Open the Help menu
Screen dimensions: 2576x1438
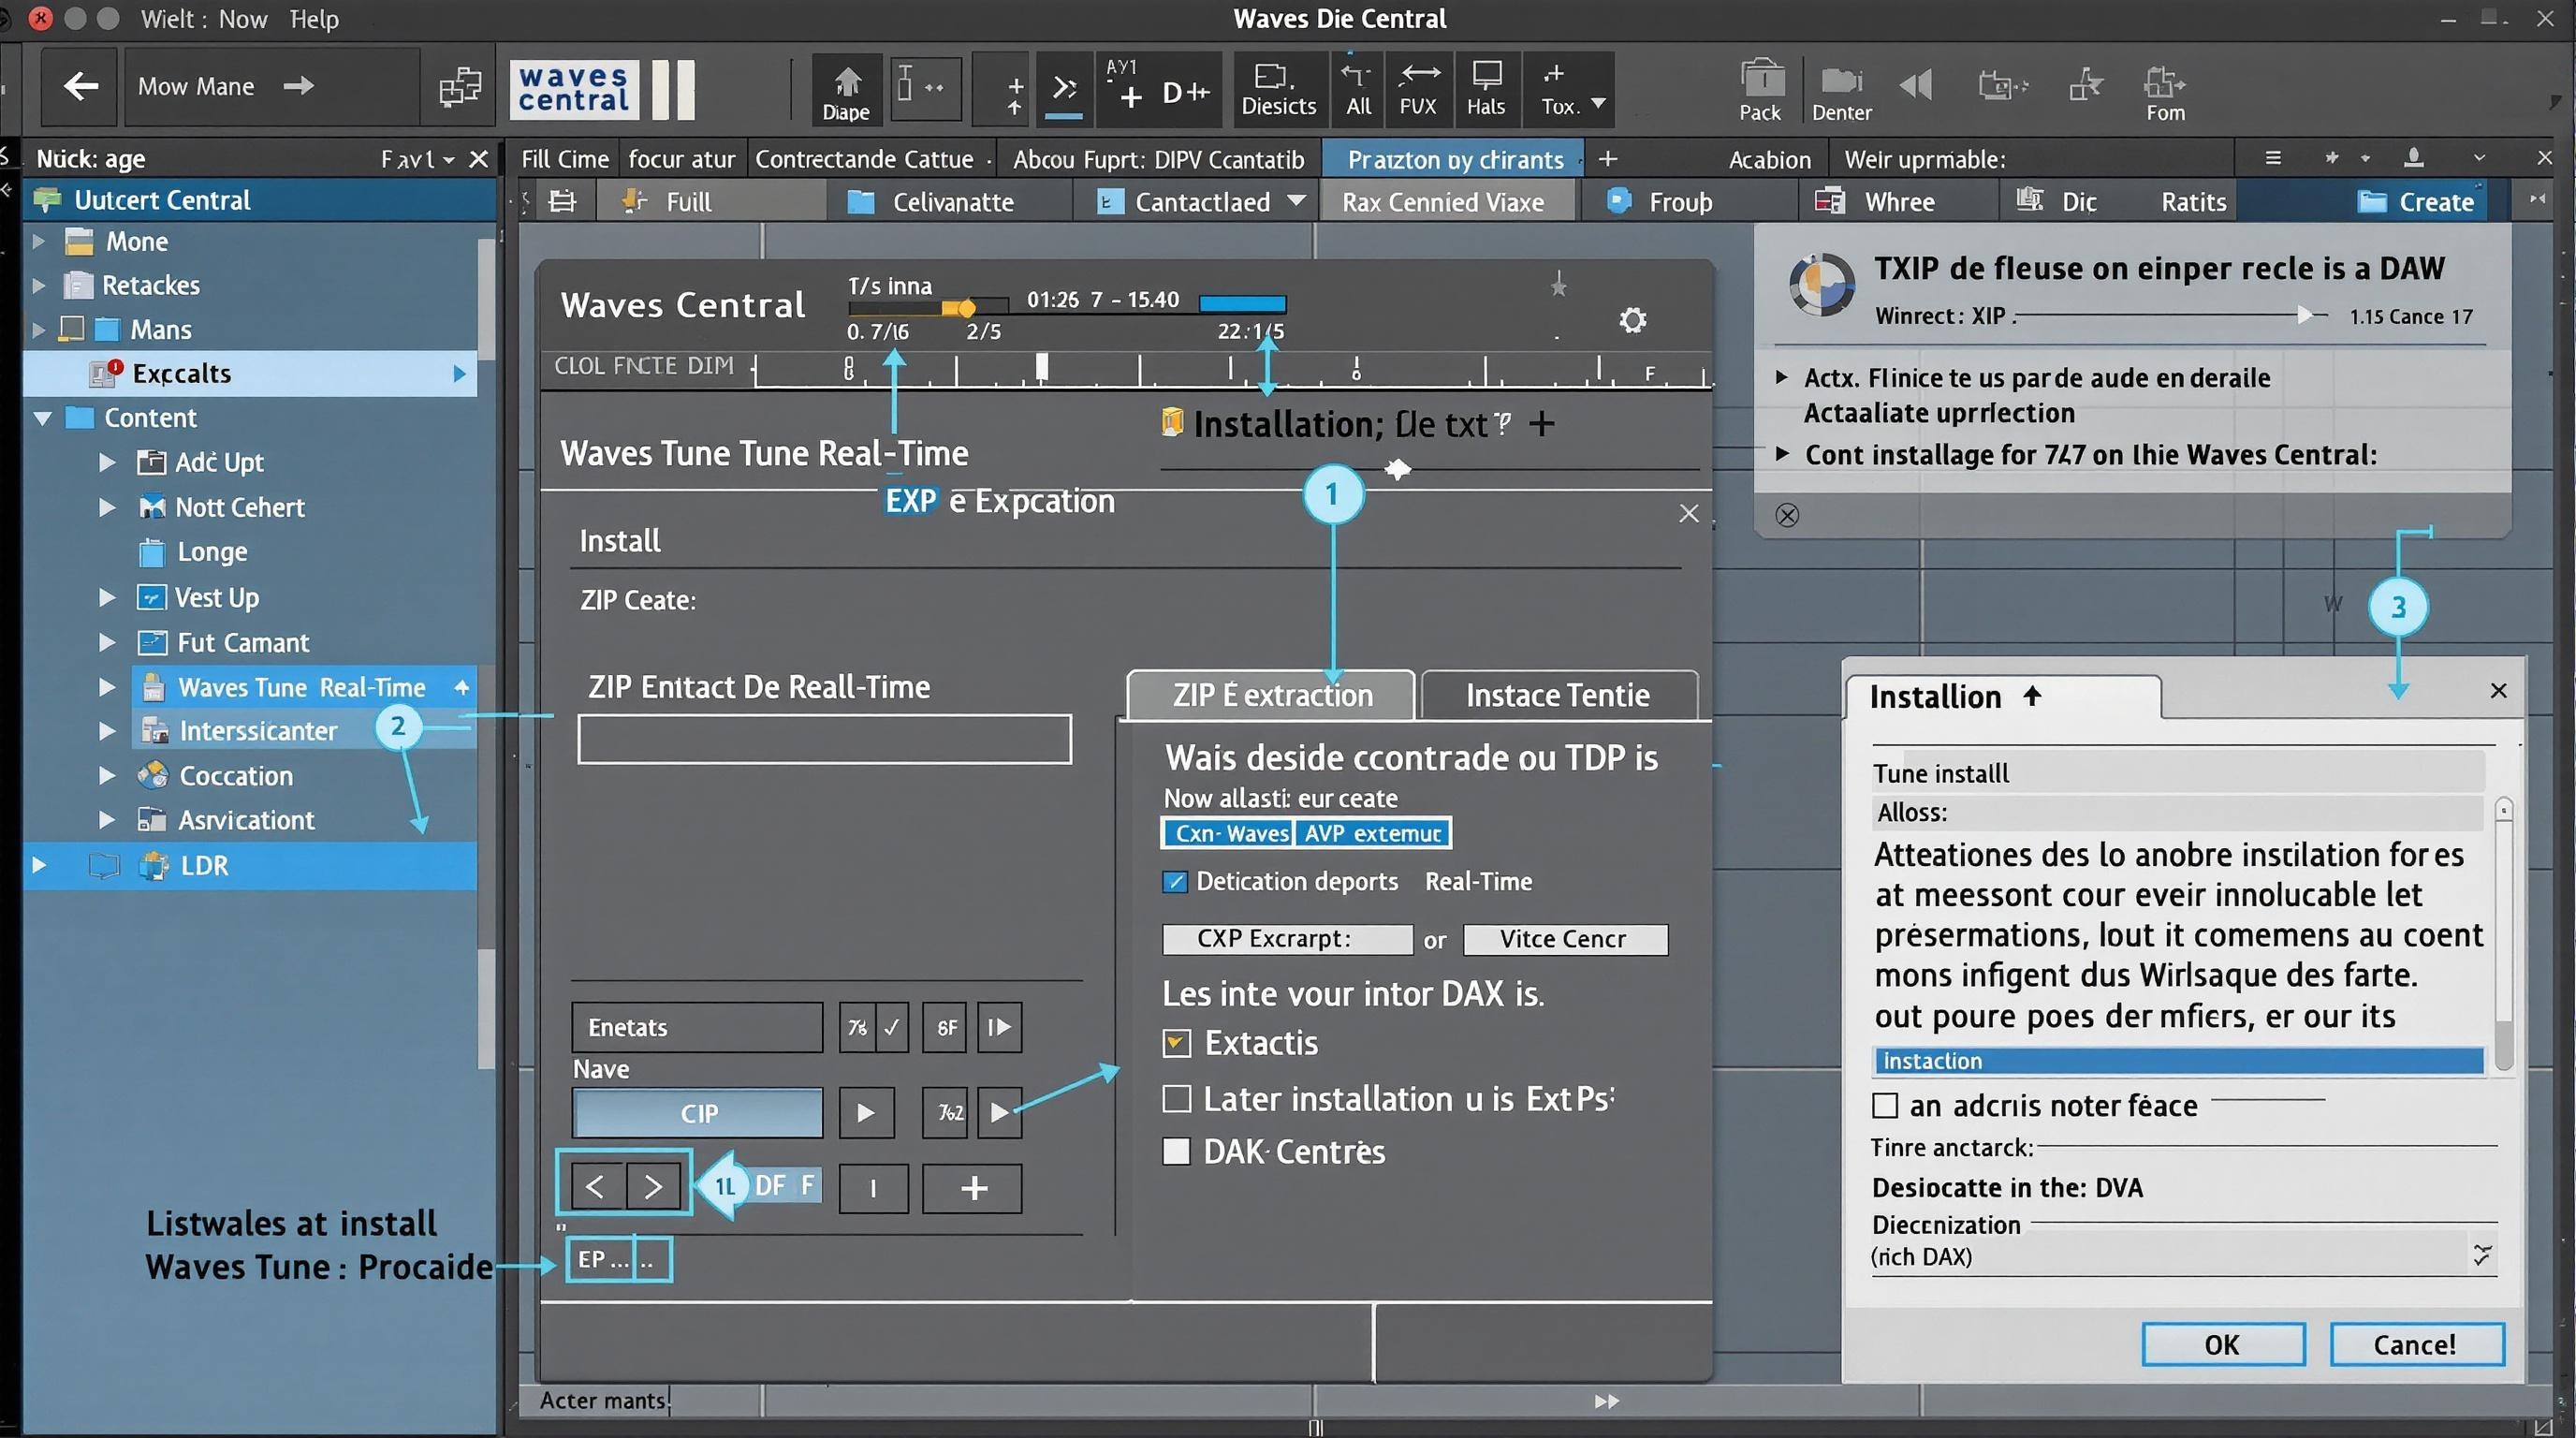click(314, 19)
